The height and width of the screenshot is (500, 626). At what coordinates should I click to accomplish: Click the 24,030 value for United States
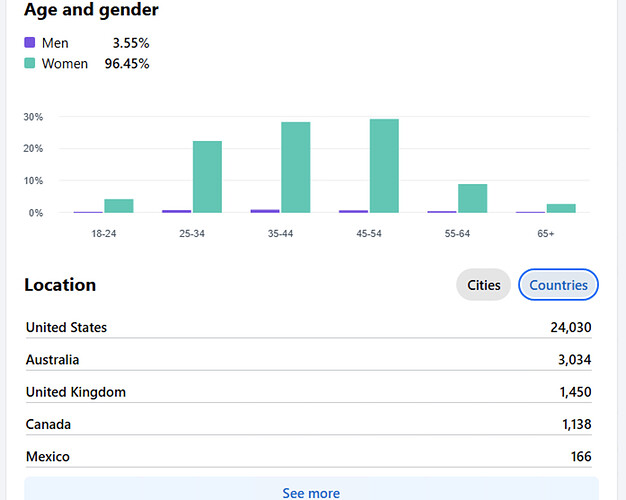click(x=571, y=327)
